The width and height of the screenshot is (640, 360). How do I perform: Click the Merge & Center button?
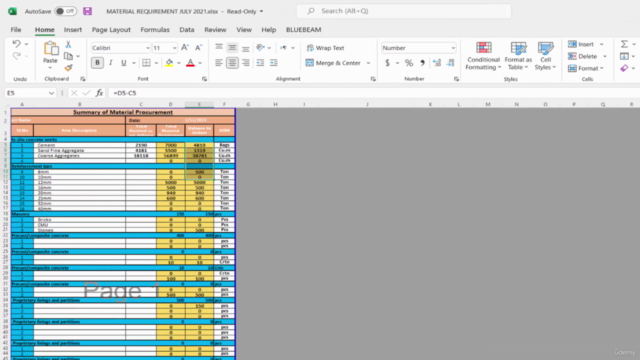333,63
